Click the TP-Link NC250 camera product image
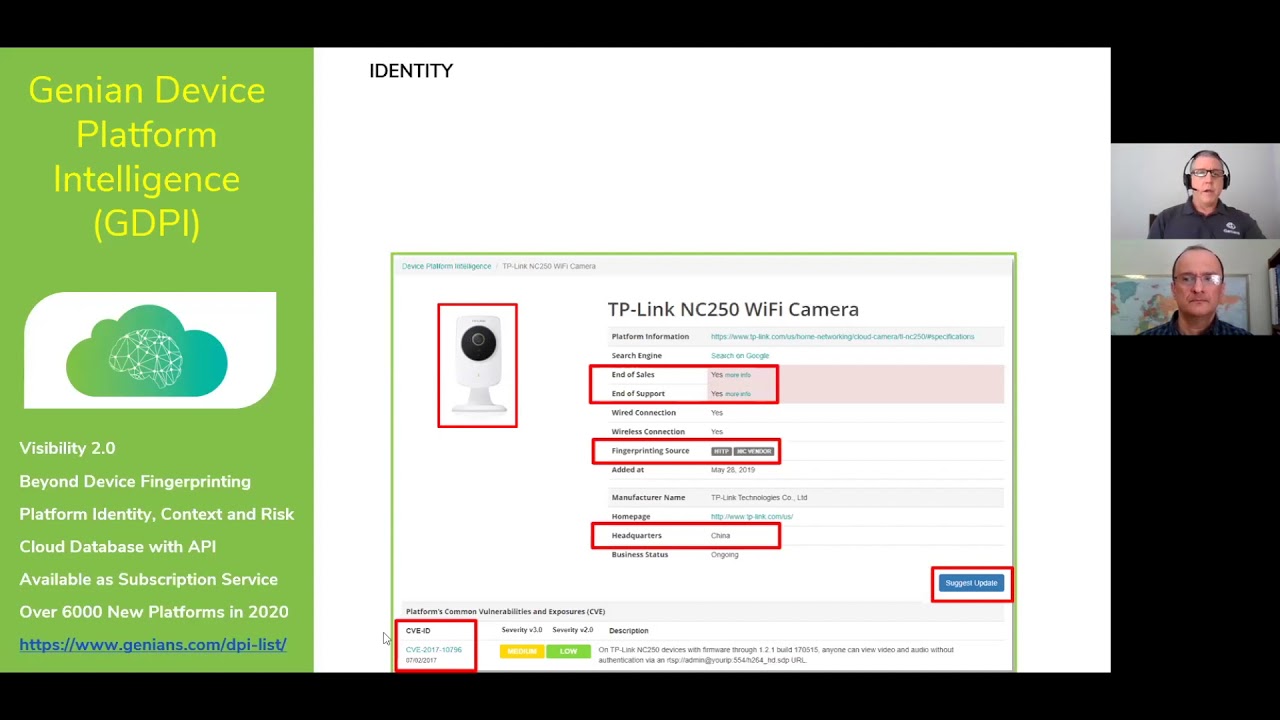The image size is (1280, 720). tap(477, 365)
